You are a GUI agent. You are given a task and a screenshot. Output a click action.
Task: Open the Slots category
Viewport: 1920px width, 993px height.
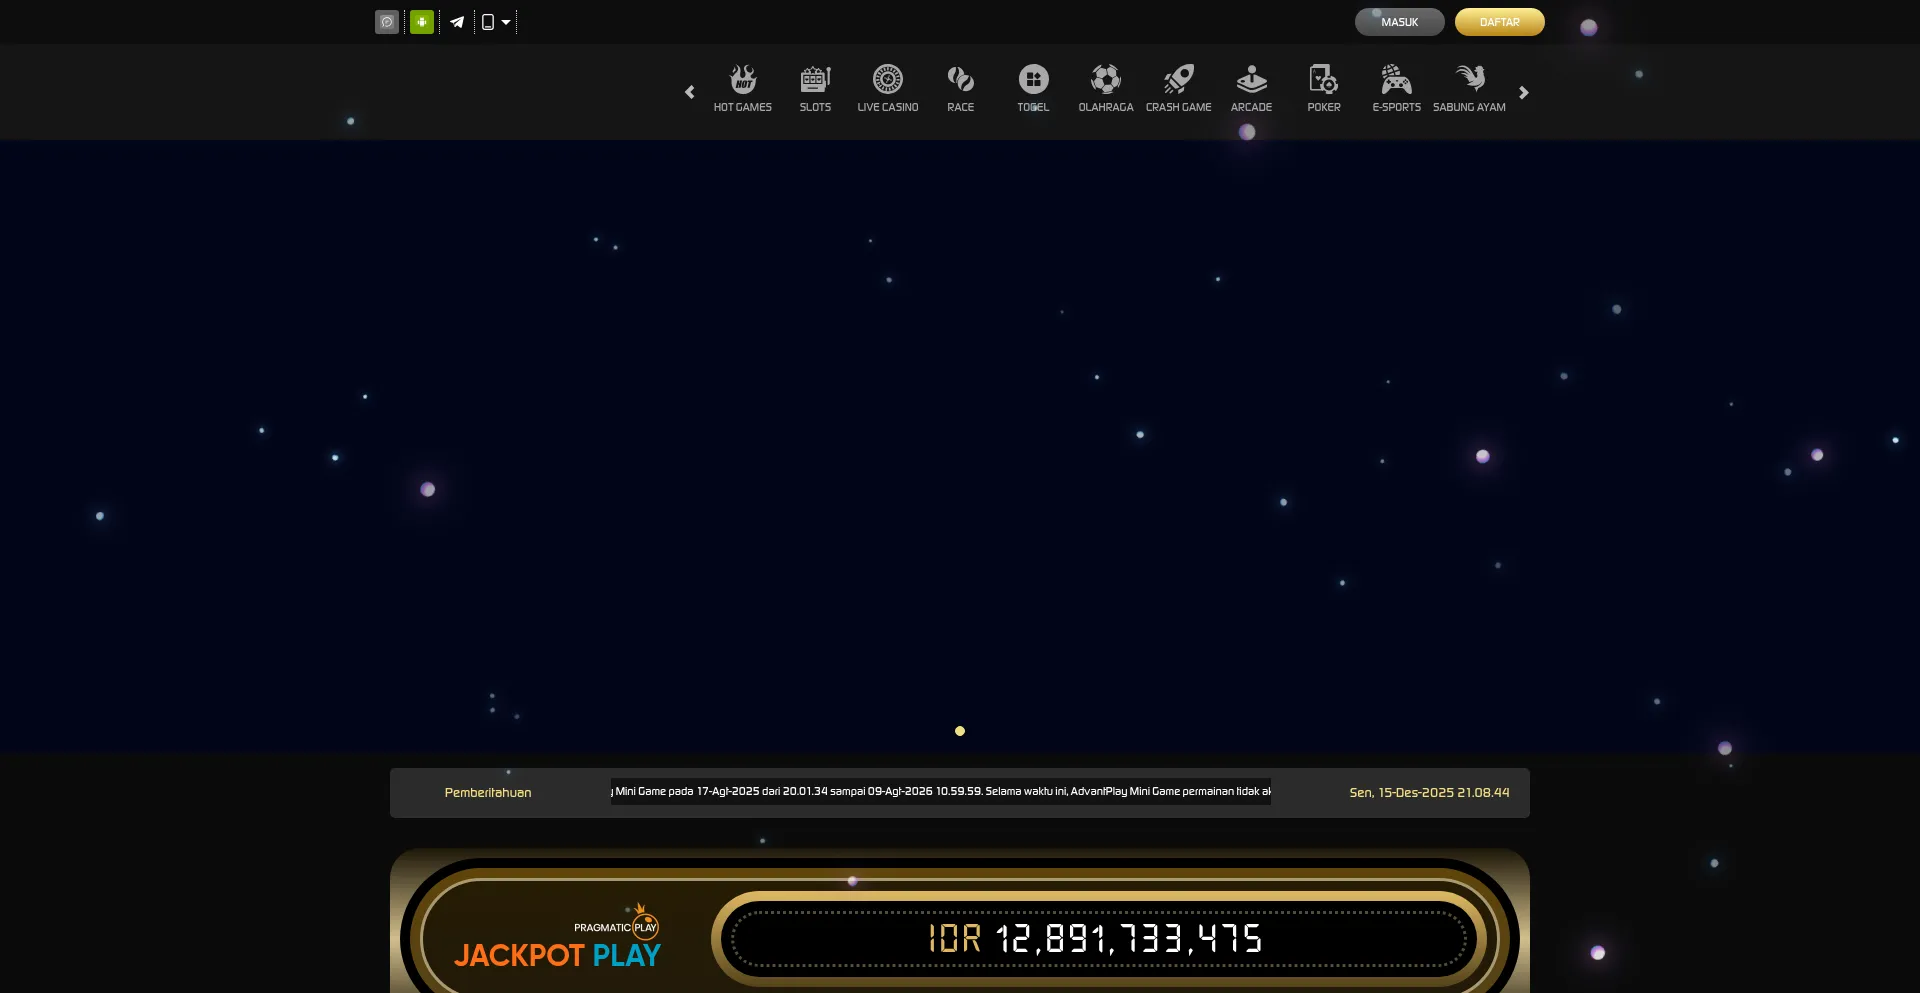click(x=815, y=89)
